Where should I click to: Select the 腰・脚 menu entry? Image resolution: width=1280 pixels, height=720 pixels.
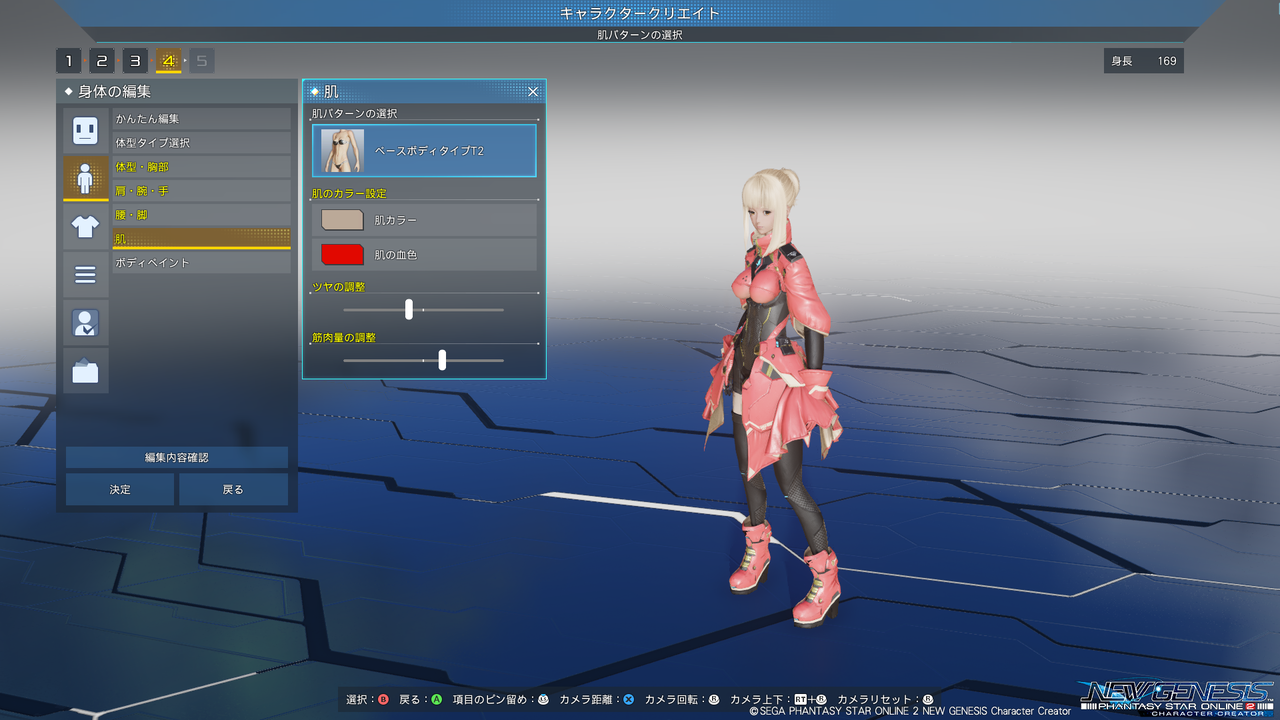pyautogui.click(x=201, y=215)
